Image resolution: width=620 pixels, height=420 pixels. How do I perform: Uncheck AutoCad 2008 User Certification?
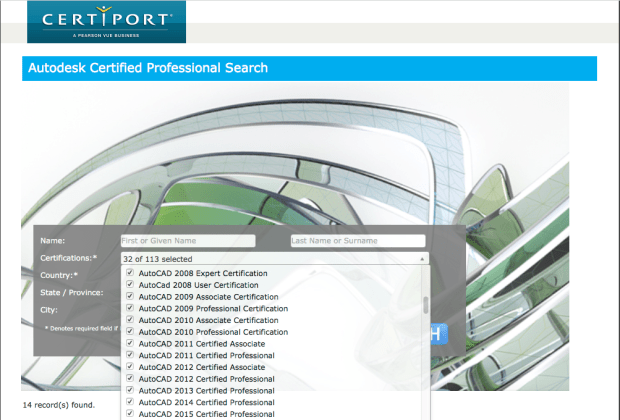pos(130,284)
